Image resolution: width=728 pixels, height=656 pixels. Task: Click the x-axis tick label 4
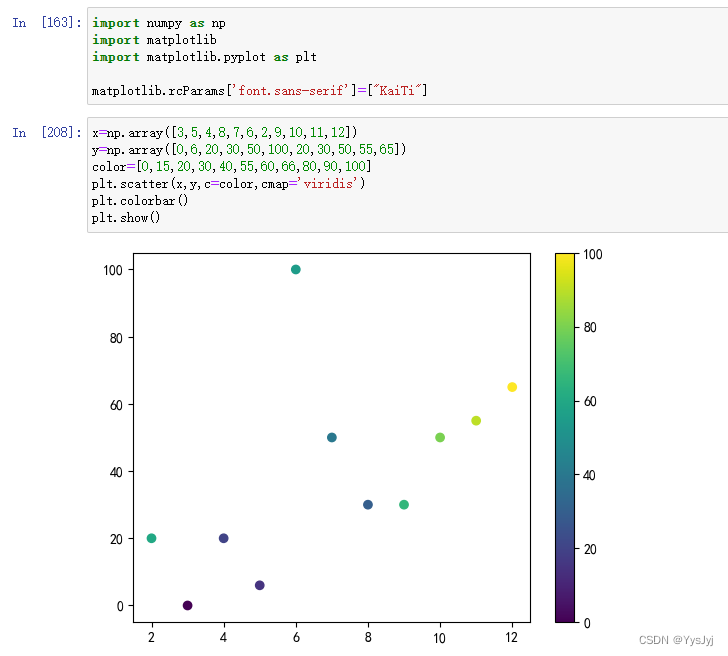pos(223,637)
